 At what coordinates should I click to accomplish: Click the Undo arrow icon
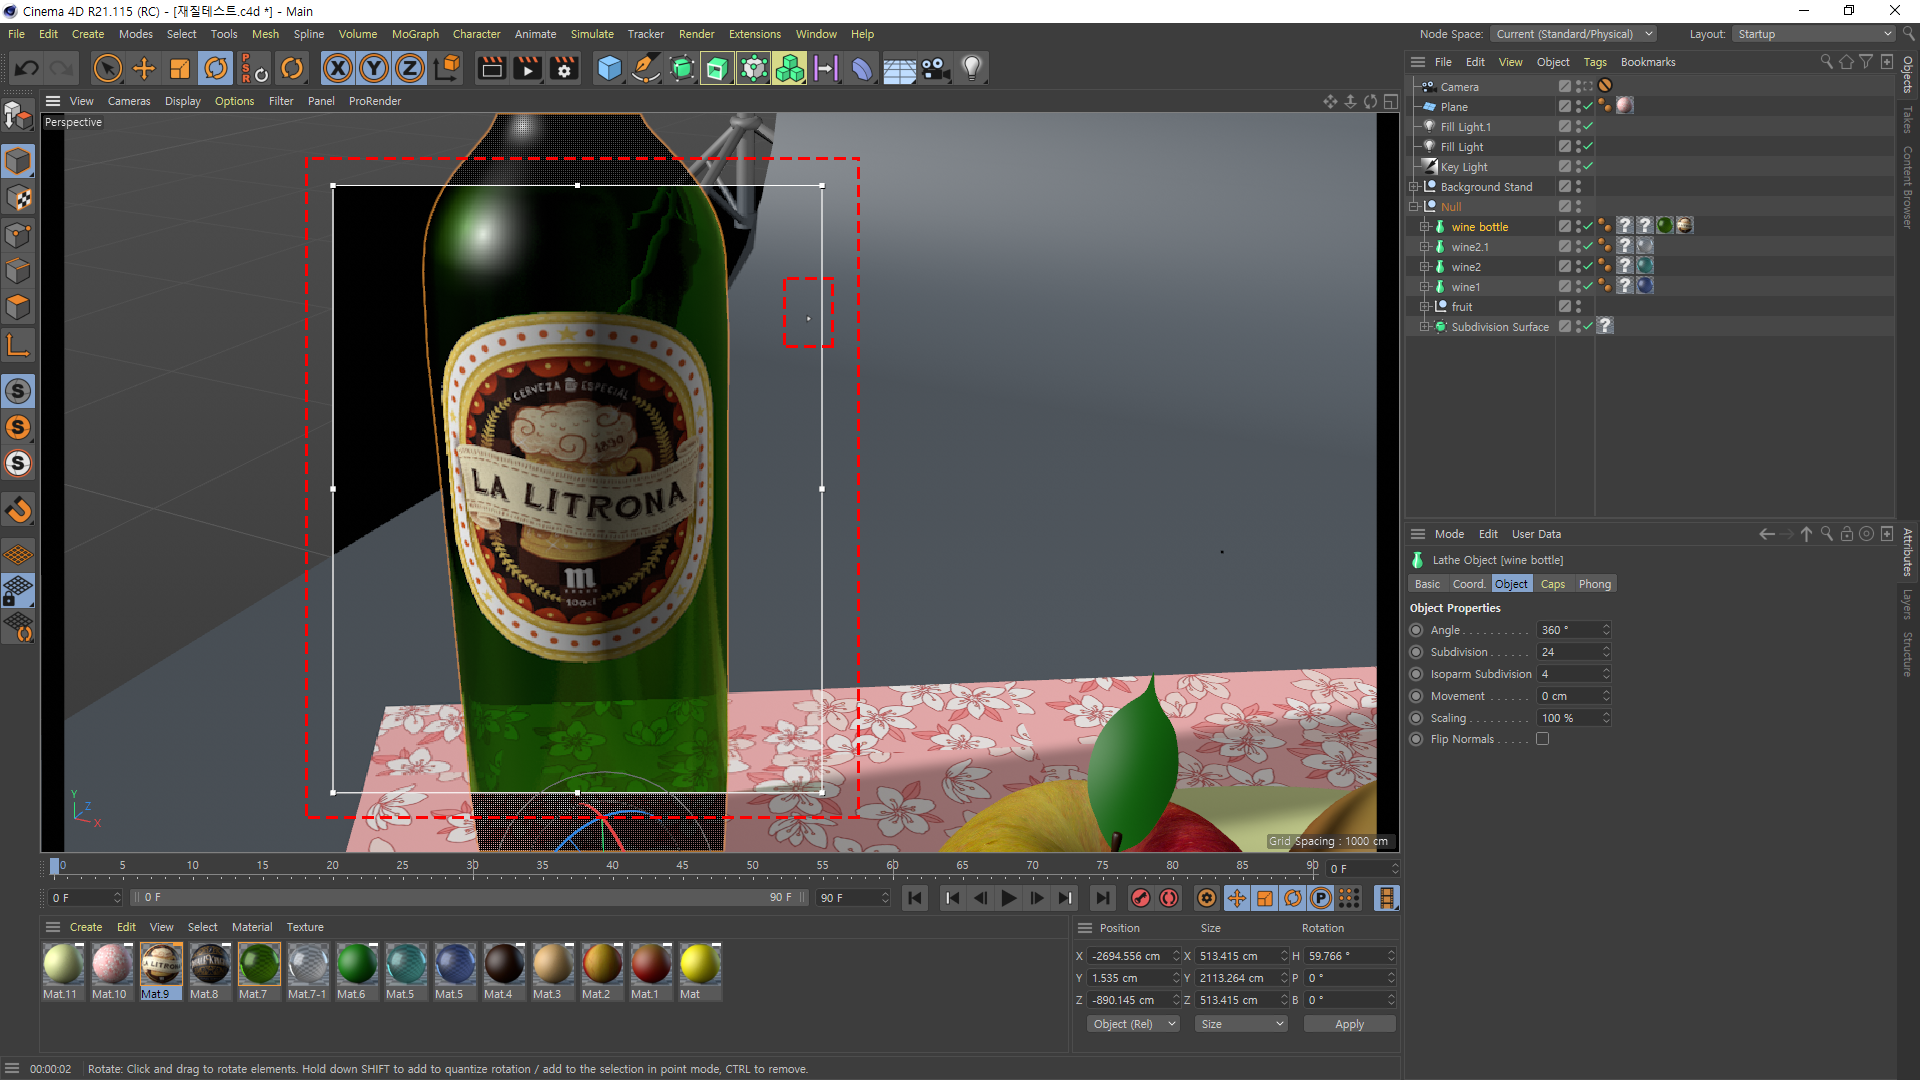[27, 68]
